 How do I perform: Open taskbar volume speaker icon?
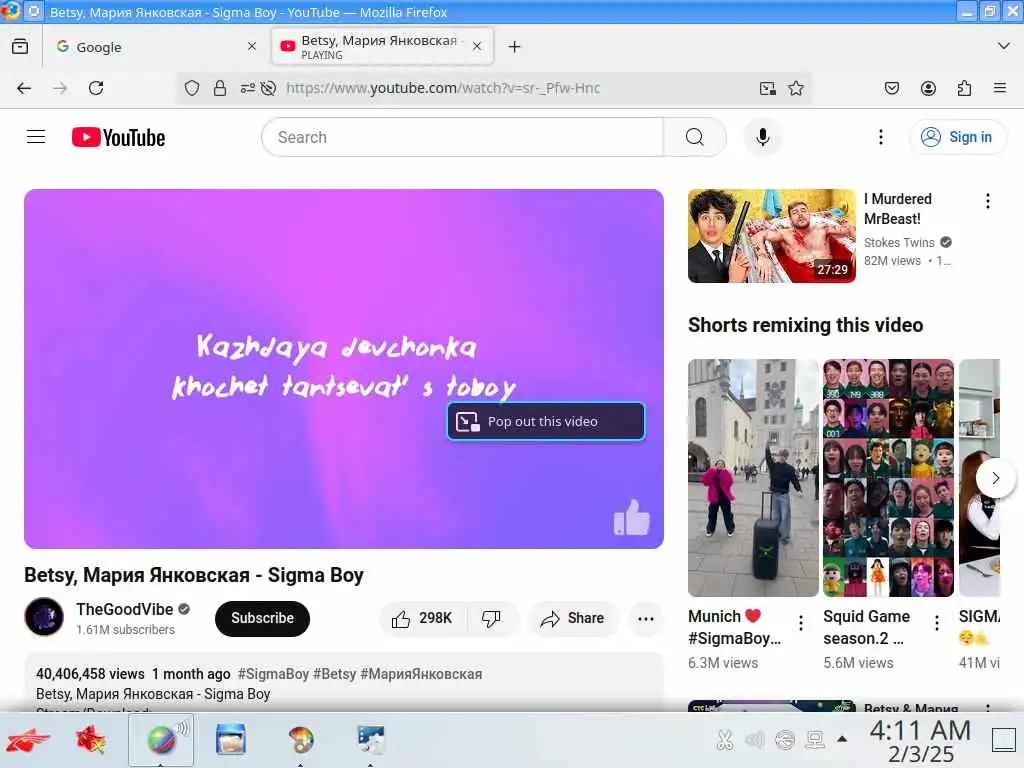[754, 740]
